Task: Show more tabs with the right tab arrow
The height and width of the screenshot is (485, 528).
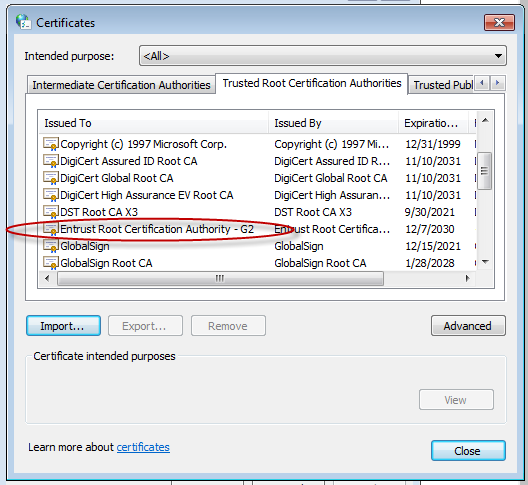Action: [498, 83]
